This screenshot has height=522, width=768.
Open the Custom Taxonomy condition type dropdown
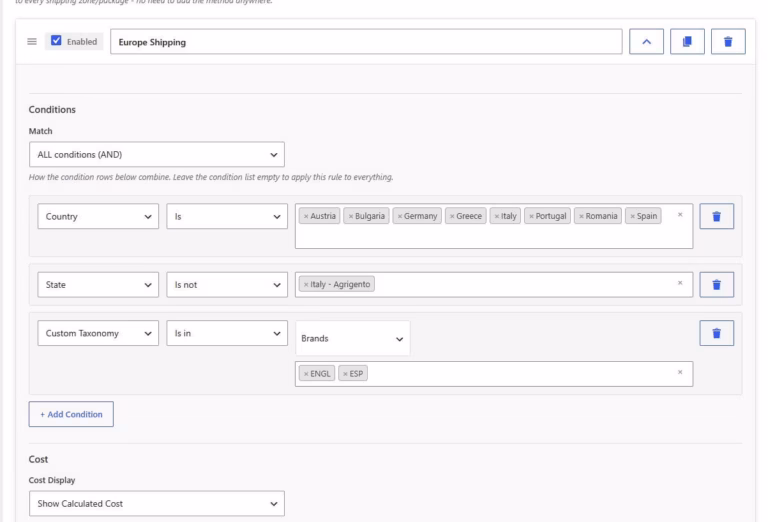(x=98, y=333)
